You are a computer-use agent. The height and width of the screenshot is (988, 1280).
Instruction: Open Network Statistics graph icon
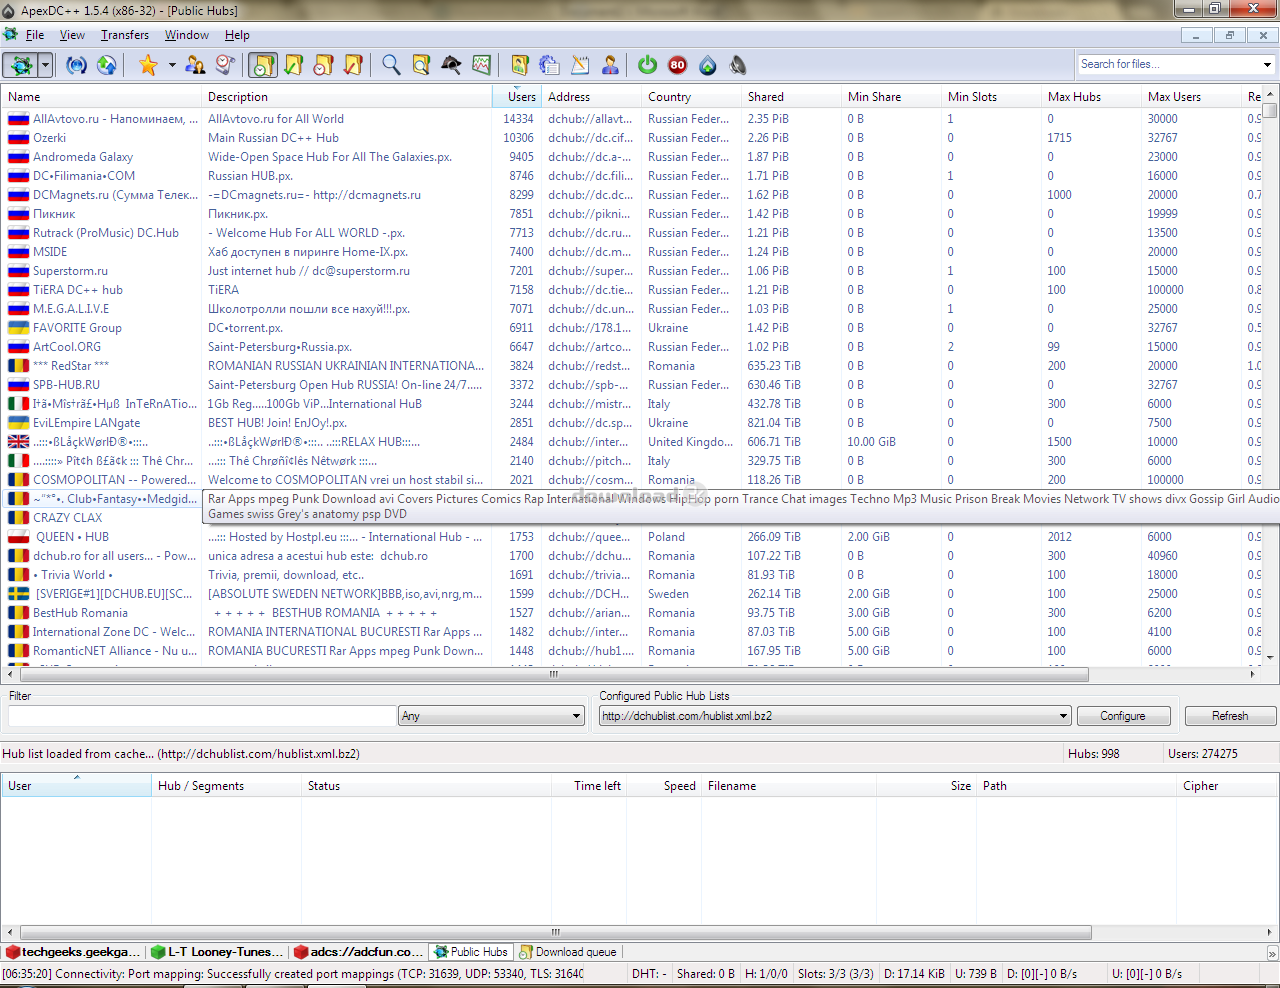(481, 66)
